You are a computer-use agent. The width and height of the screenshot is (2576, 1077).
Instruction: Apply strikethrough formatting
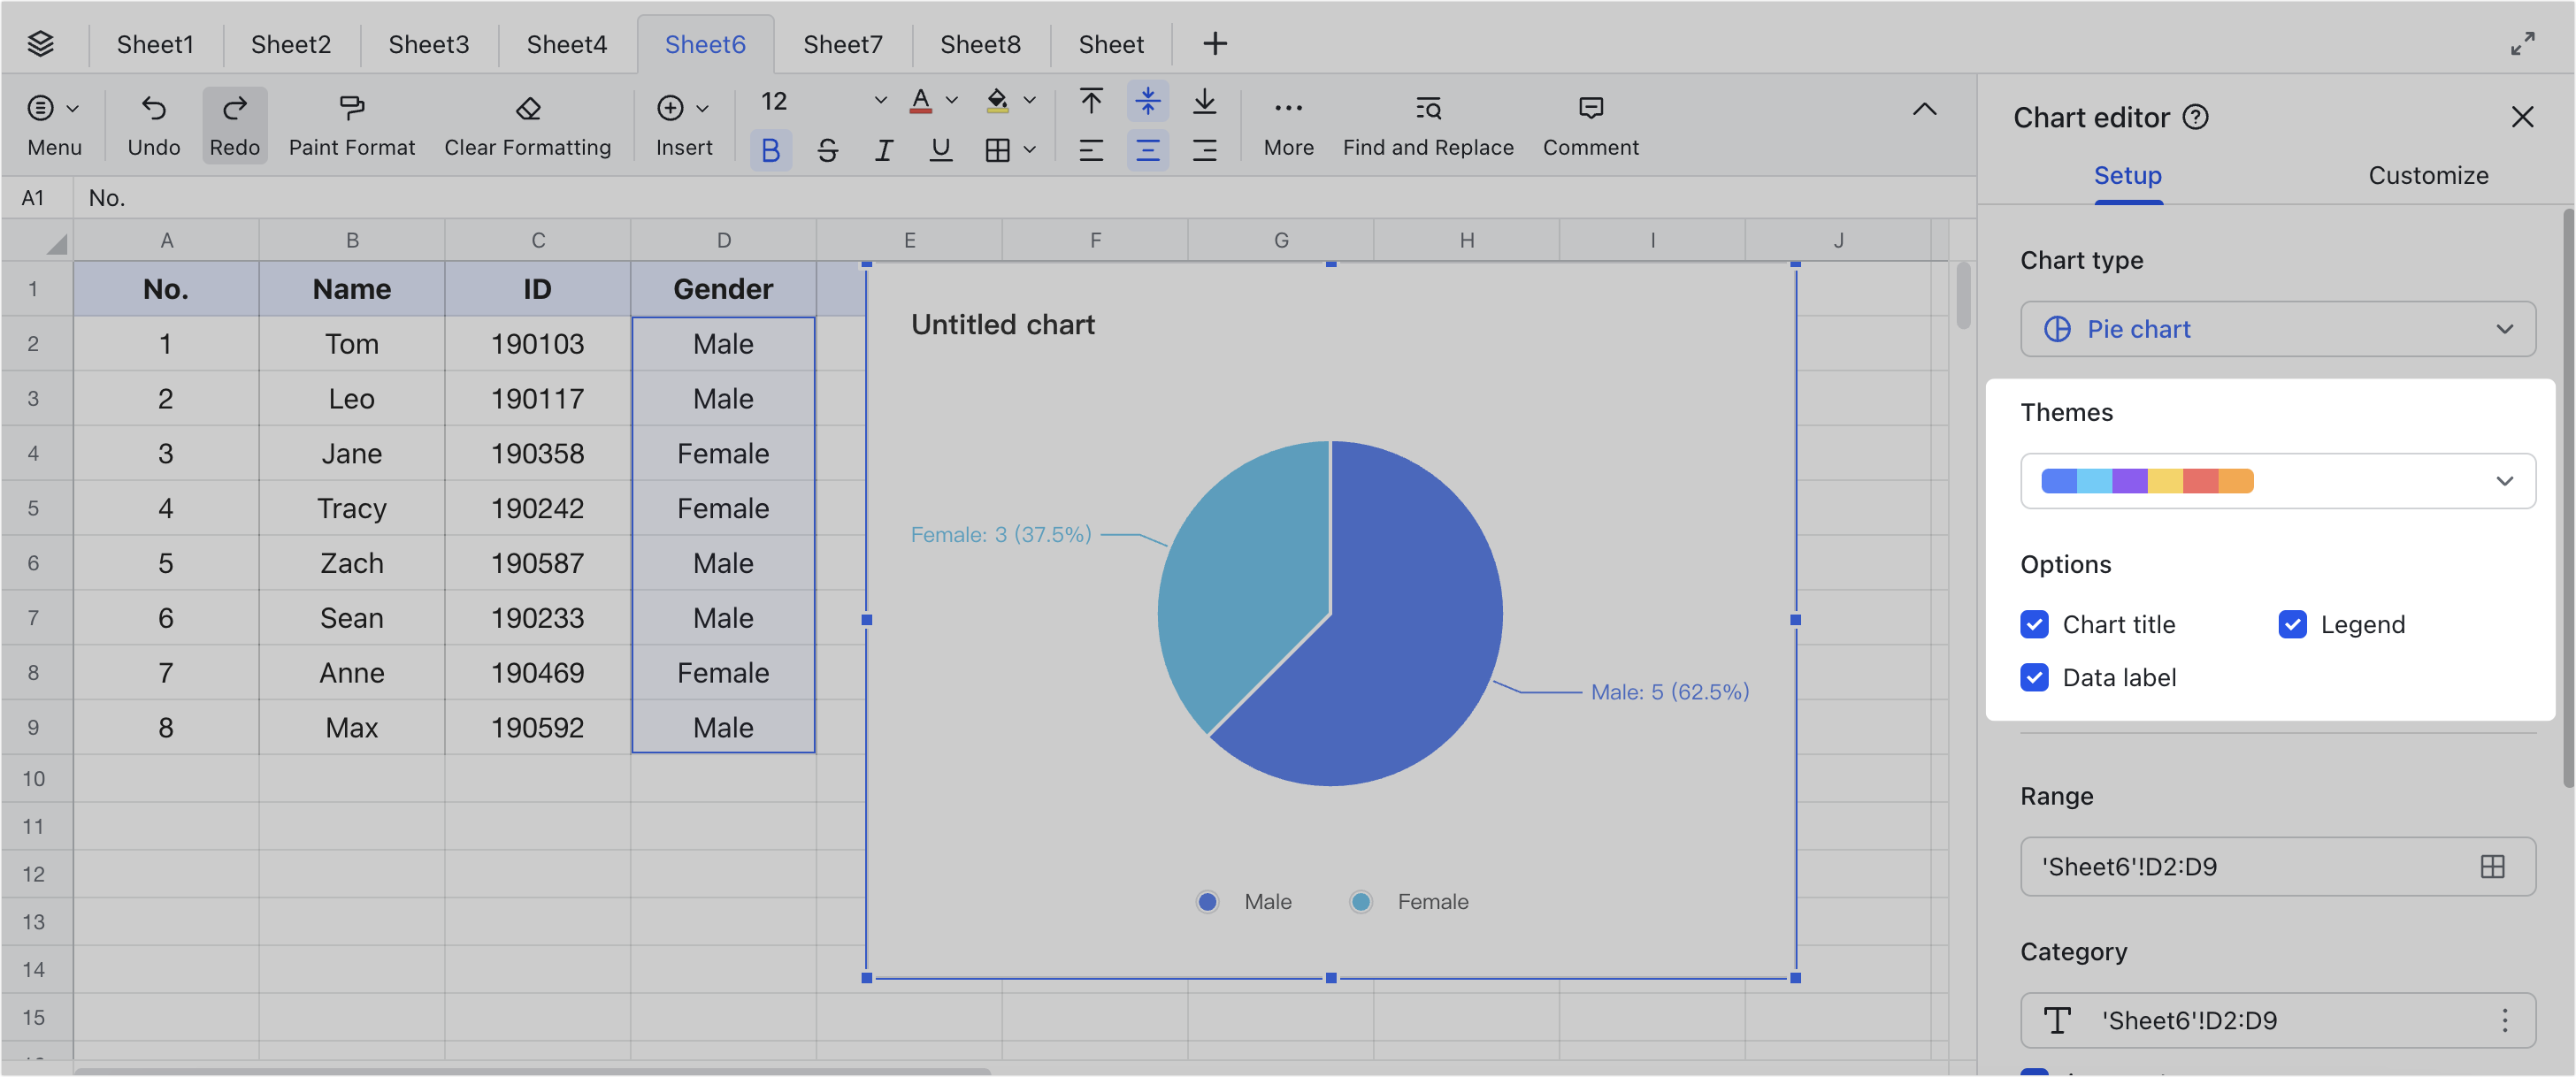(x=827, y=150)
